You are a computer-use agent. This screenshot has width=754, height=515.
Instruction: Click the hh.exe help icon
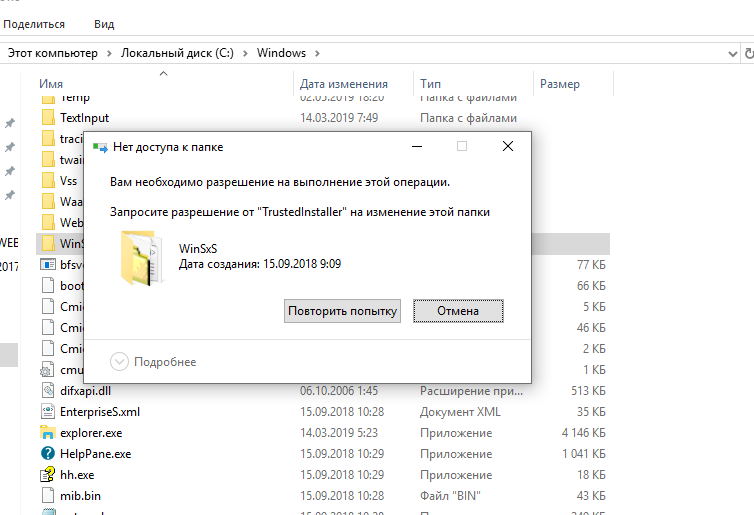[48, 475]
